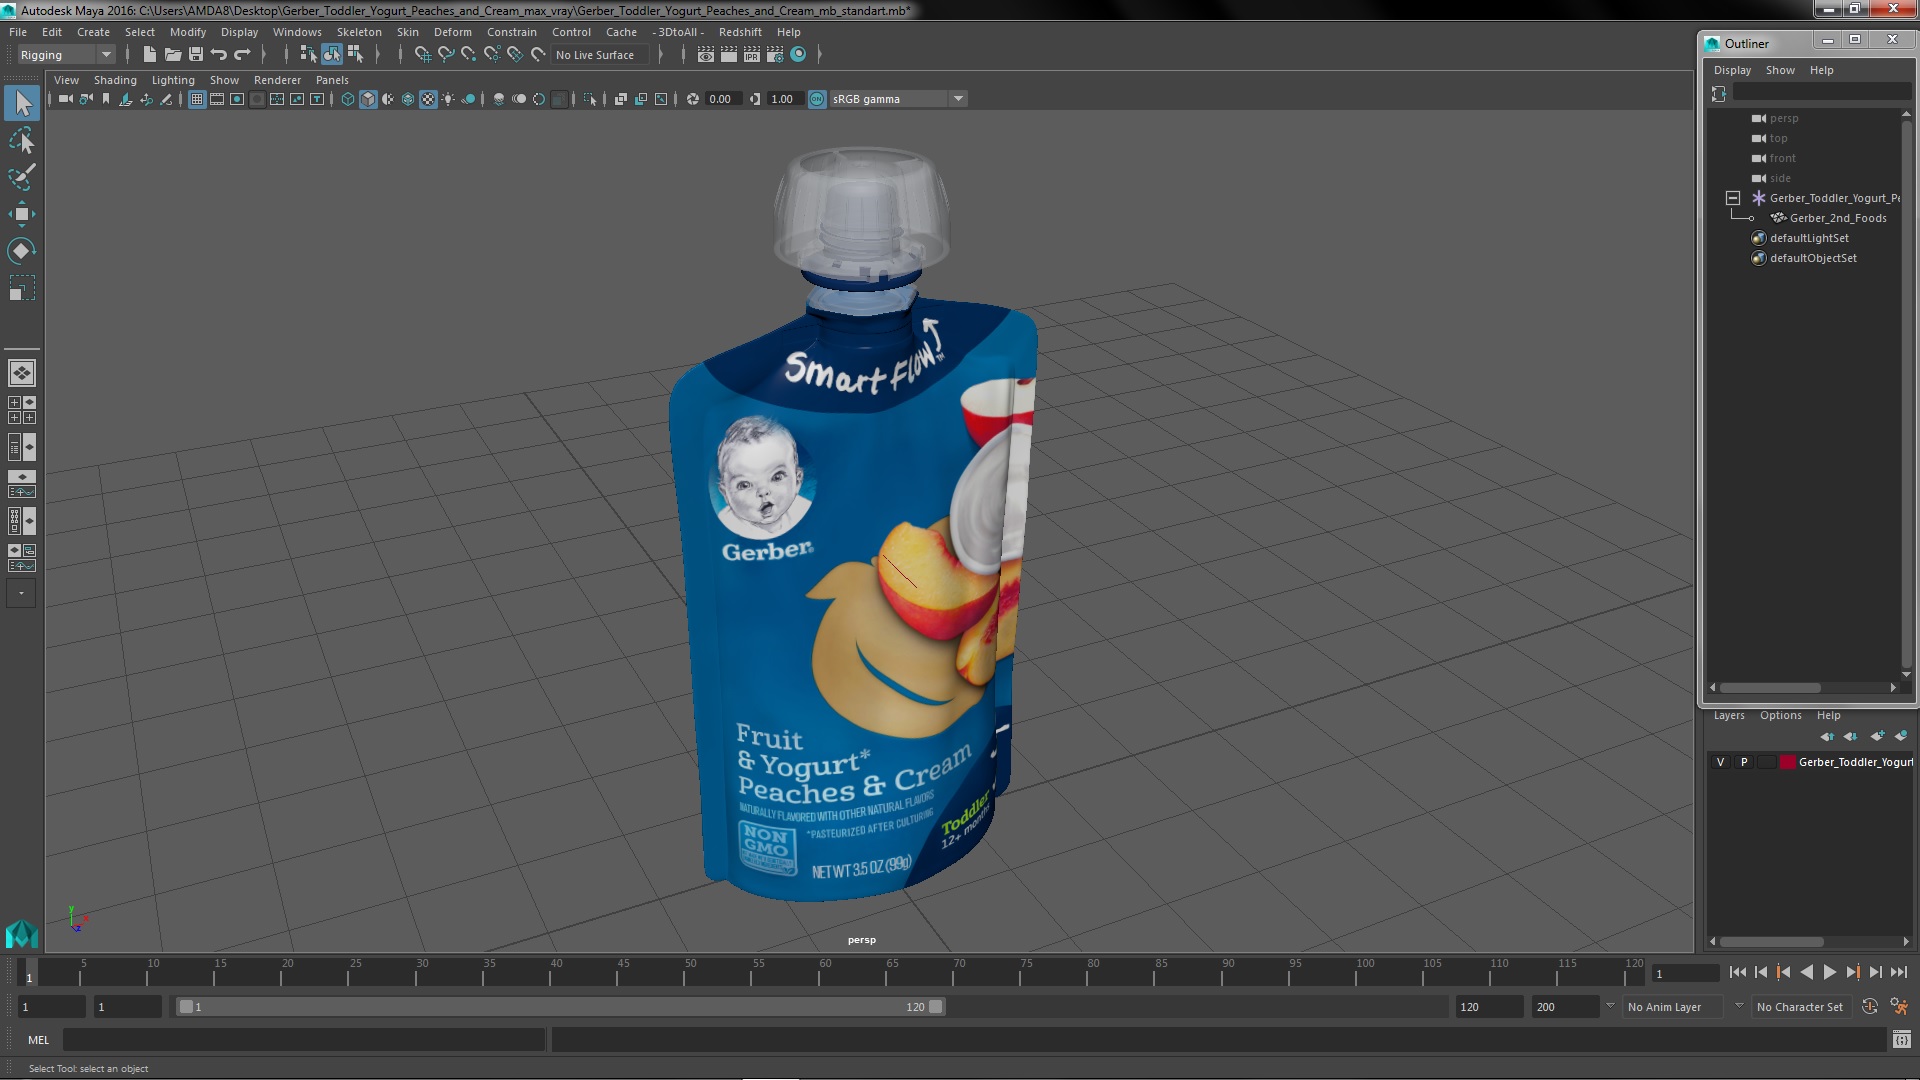Toggle textured display checker icon
The image size is (1920, 1080).
click(x=428, y=99)
